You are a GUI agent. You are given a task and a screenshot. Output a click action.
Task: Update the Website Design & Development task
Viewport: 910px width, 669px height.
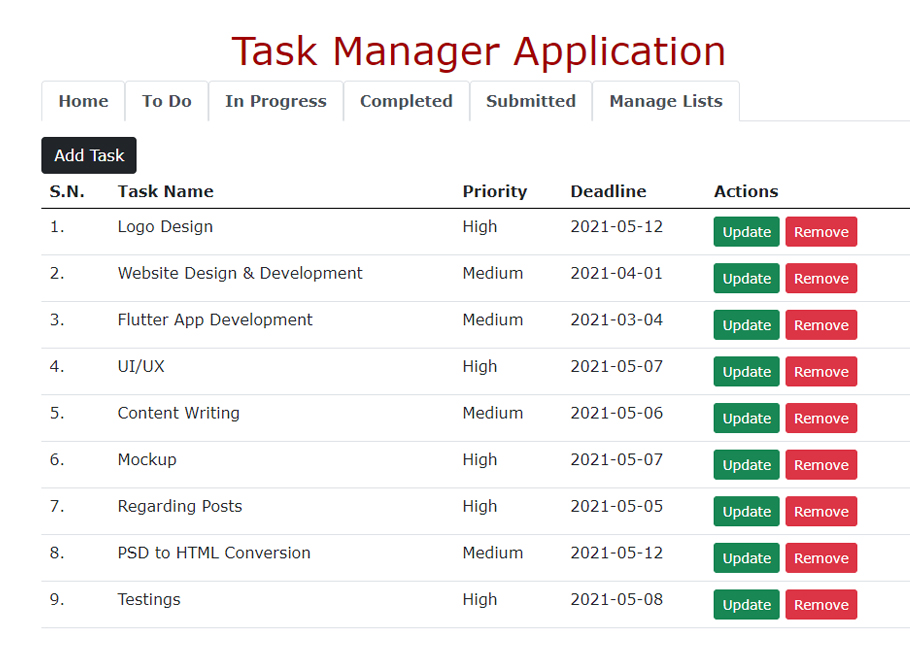(746, 278)
